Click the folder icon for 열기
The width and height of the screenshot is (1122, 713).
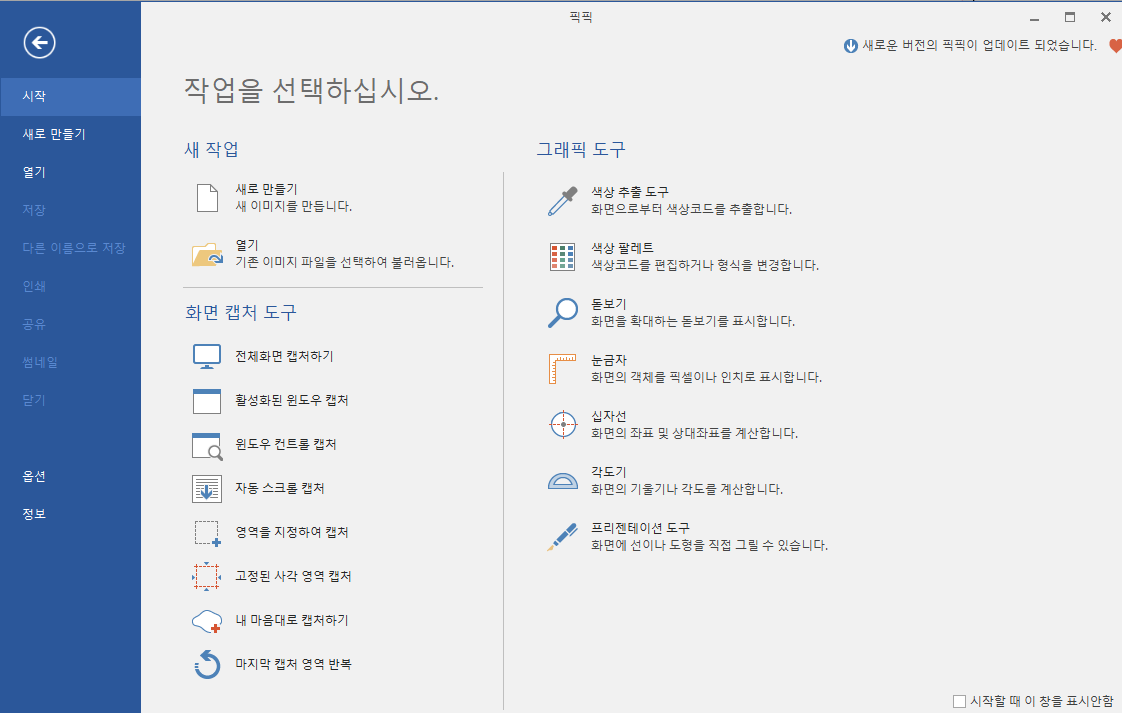coord(208,254)
